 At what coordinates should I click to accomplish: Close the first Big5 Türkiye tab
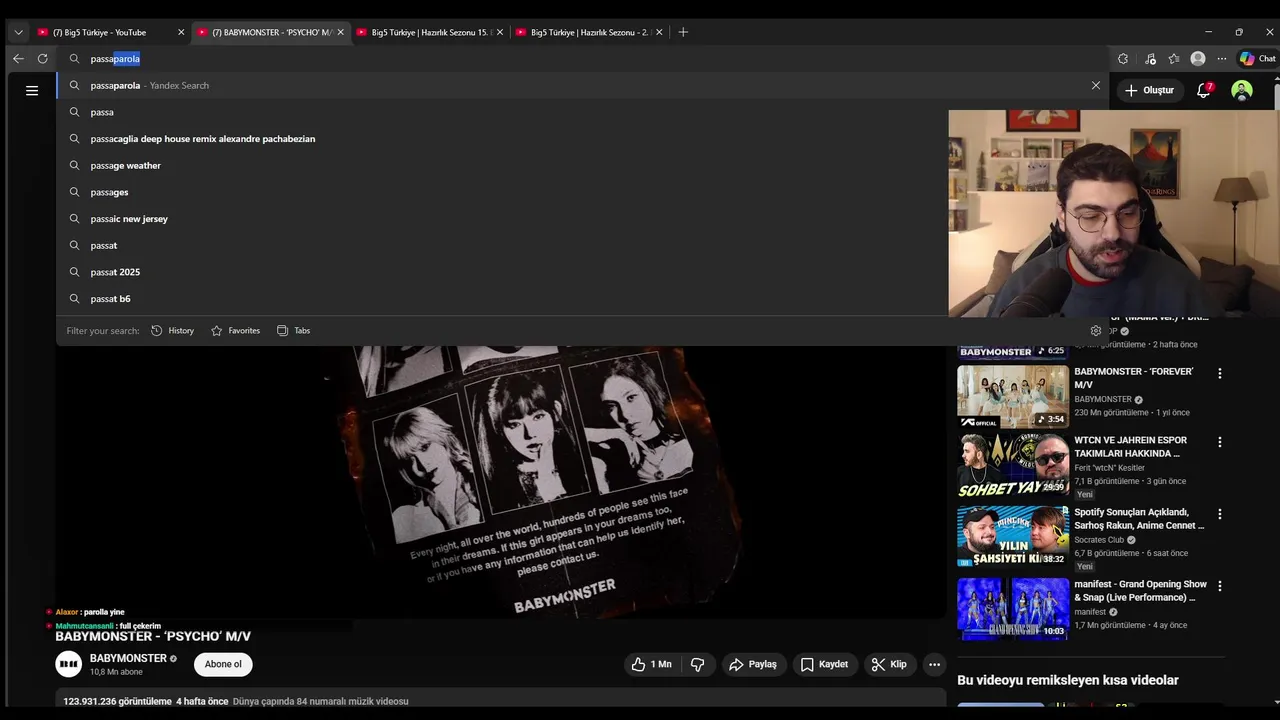point(181,32)
